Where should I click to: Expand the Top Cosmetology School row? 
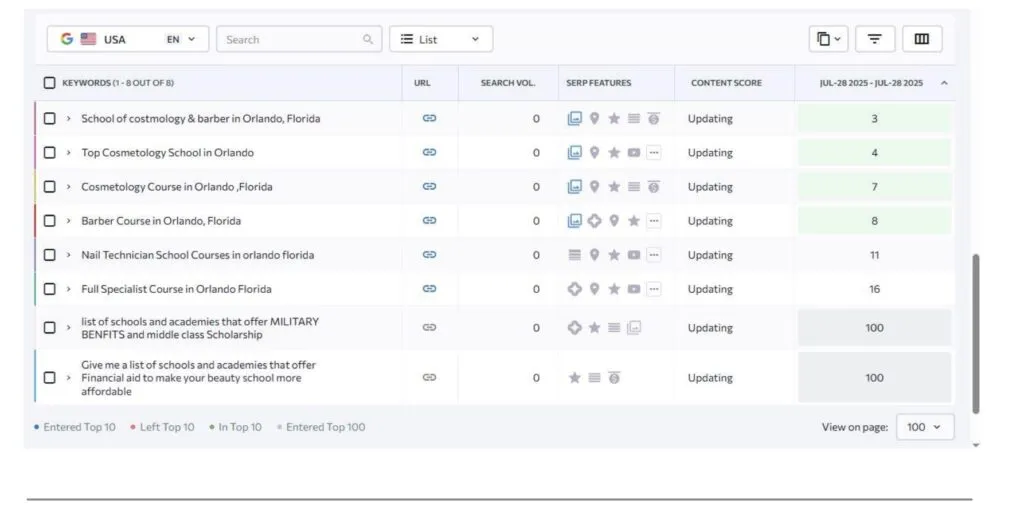[68, 152]
